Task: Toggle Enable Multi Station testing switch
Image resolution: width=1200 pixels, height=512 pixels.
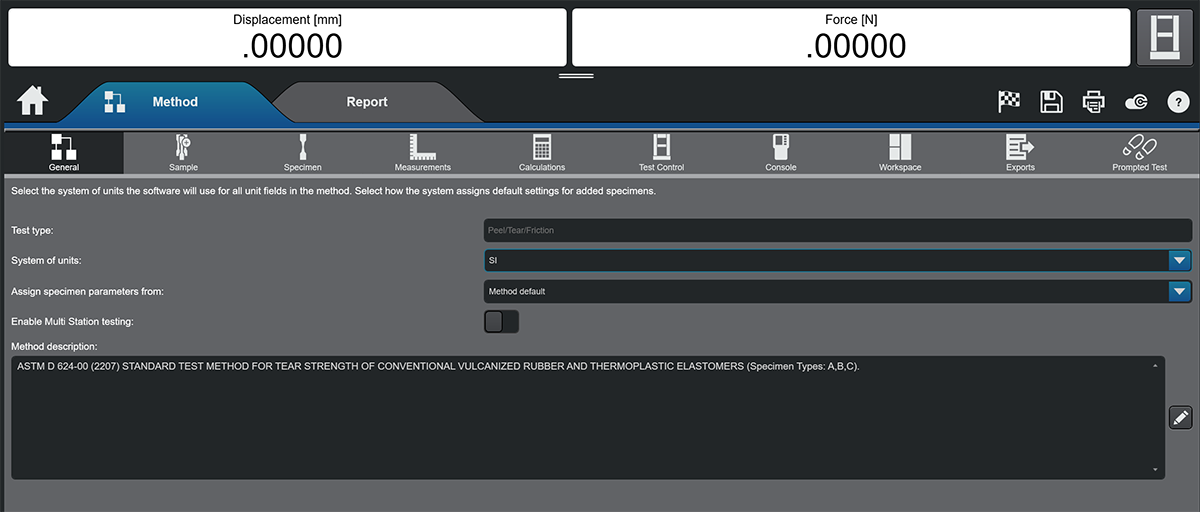Action: click(x=501, y=322)
